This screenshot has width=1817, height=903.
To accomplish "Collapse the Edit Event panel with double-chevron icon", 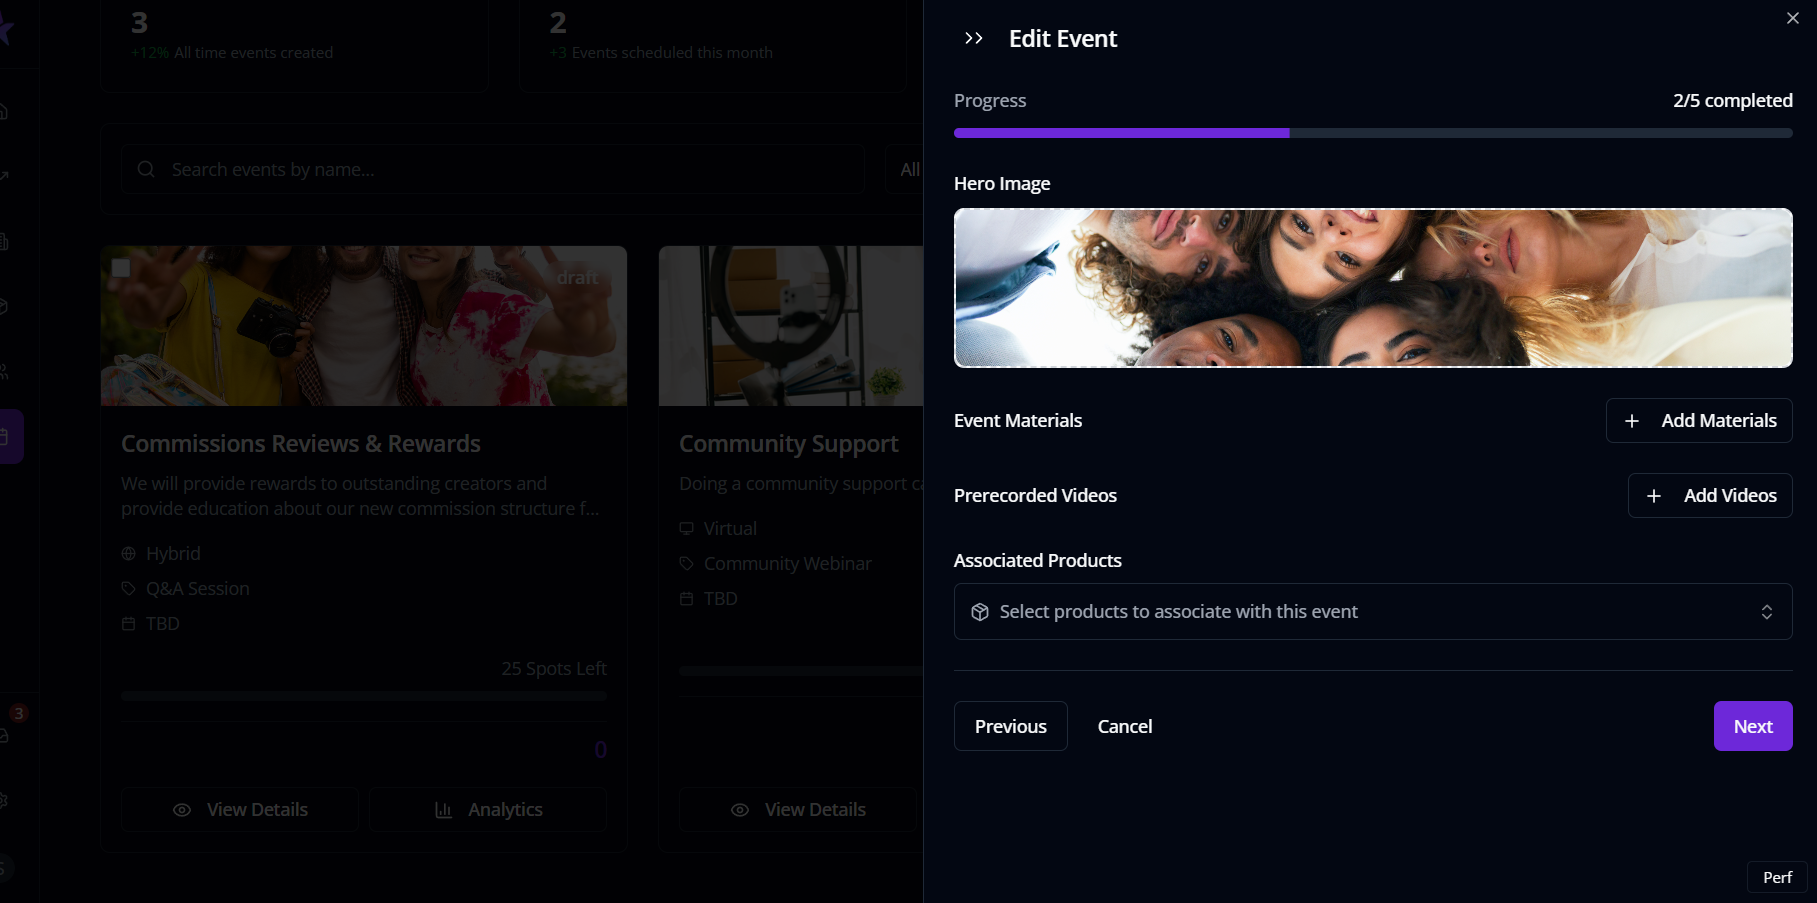I will [x=973, y=38].
